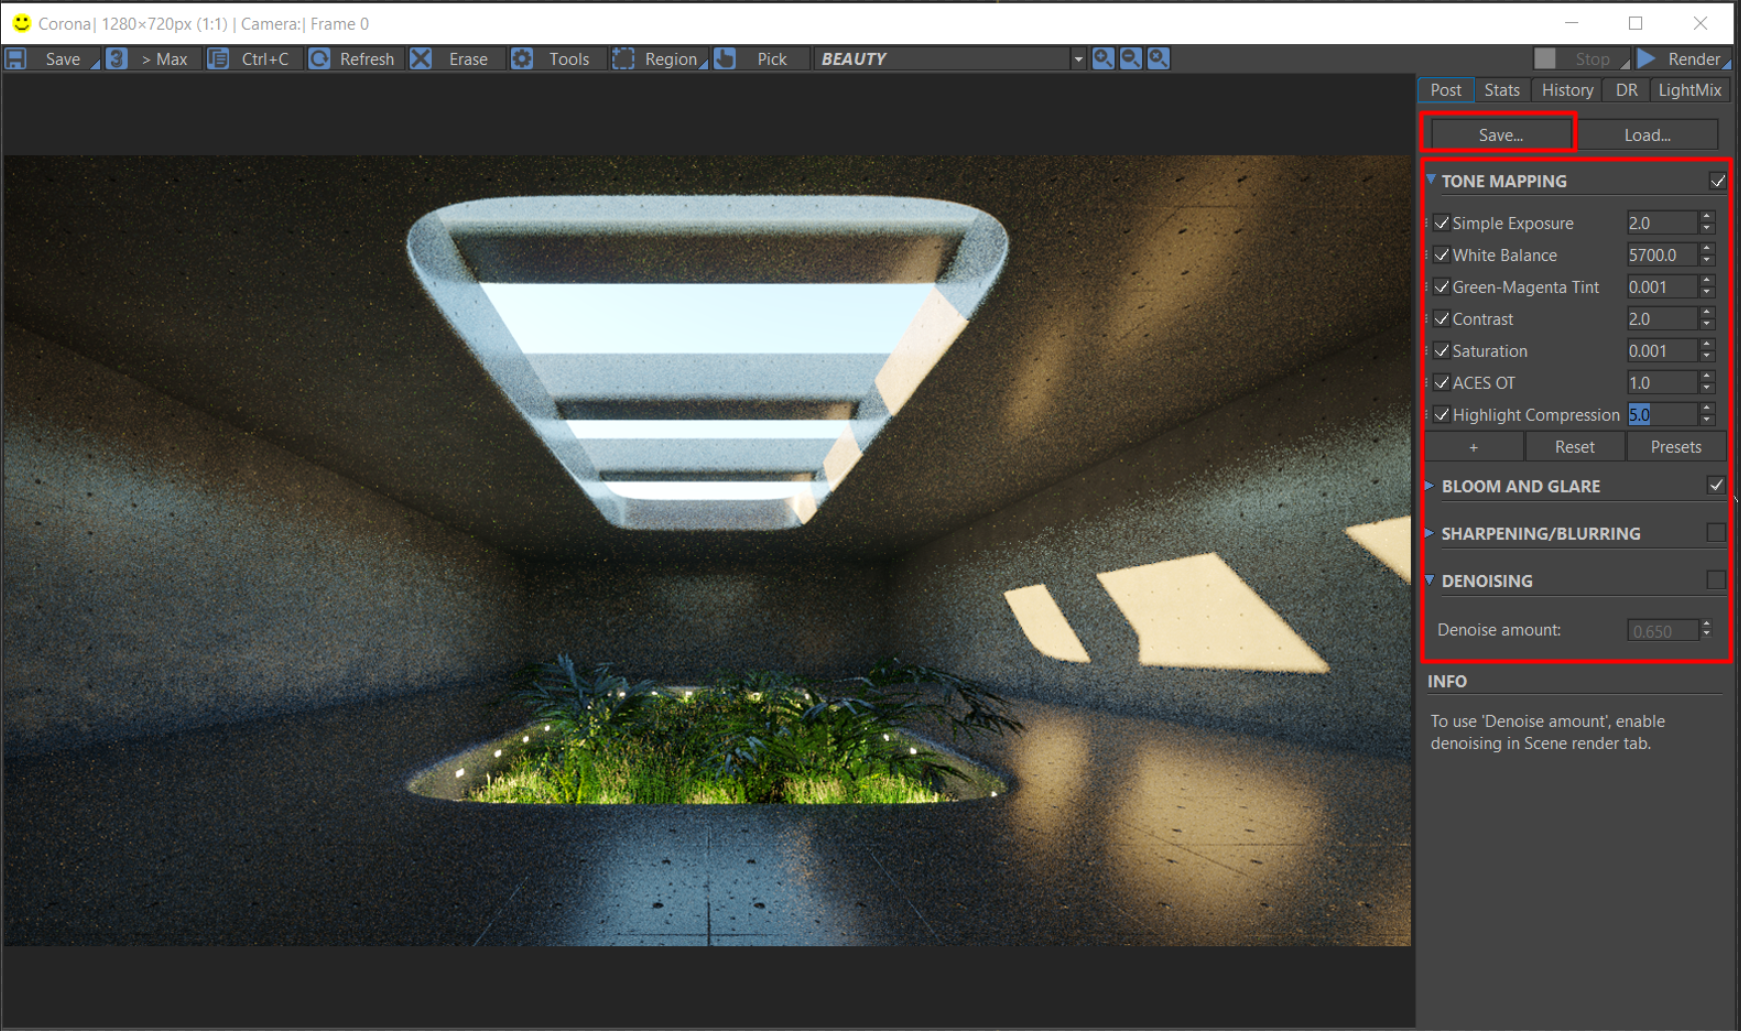
Task: Open the Tools gear icon
Action: 523,58
